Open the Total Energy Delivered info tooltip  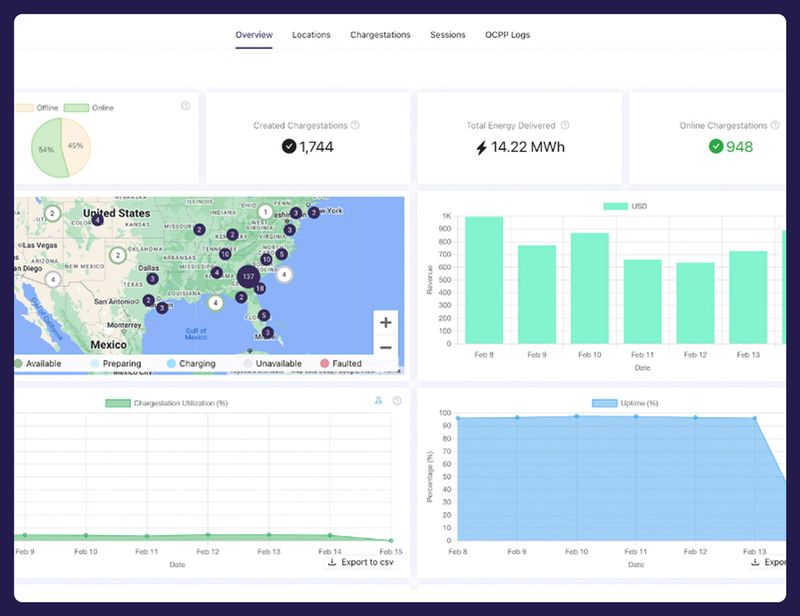(x=567, y=125)
